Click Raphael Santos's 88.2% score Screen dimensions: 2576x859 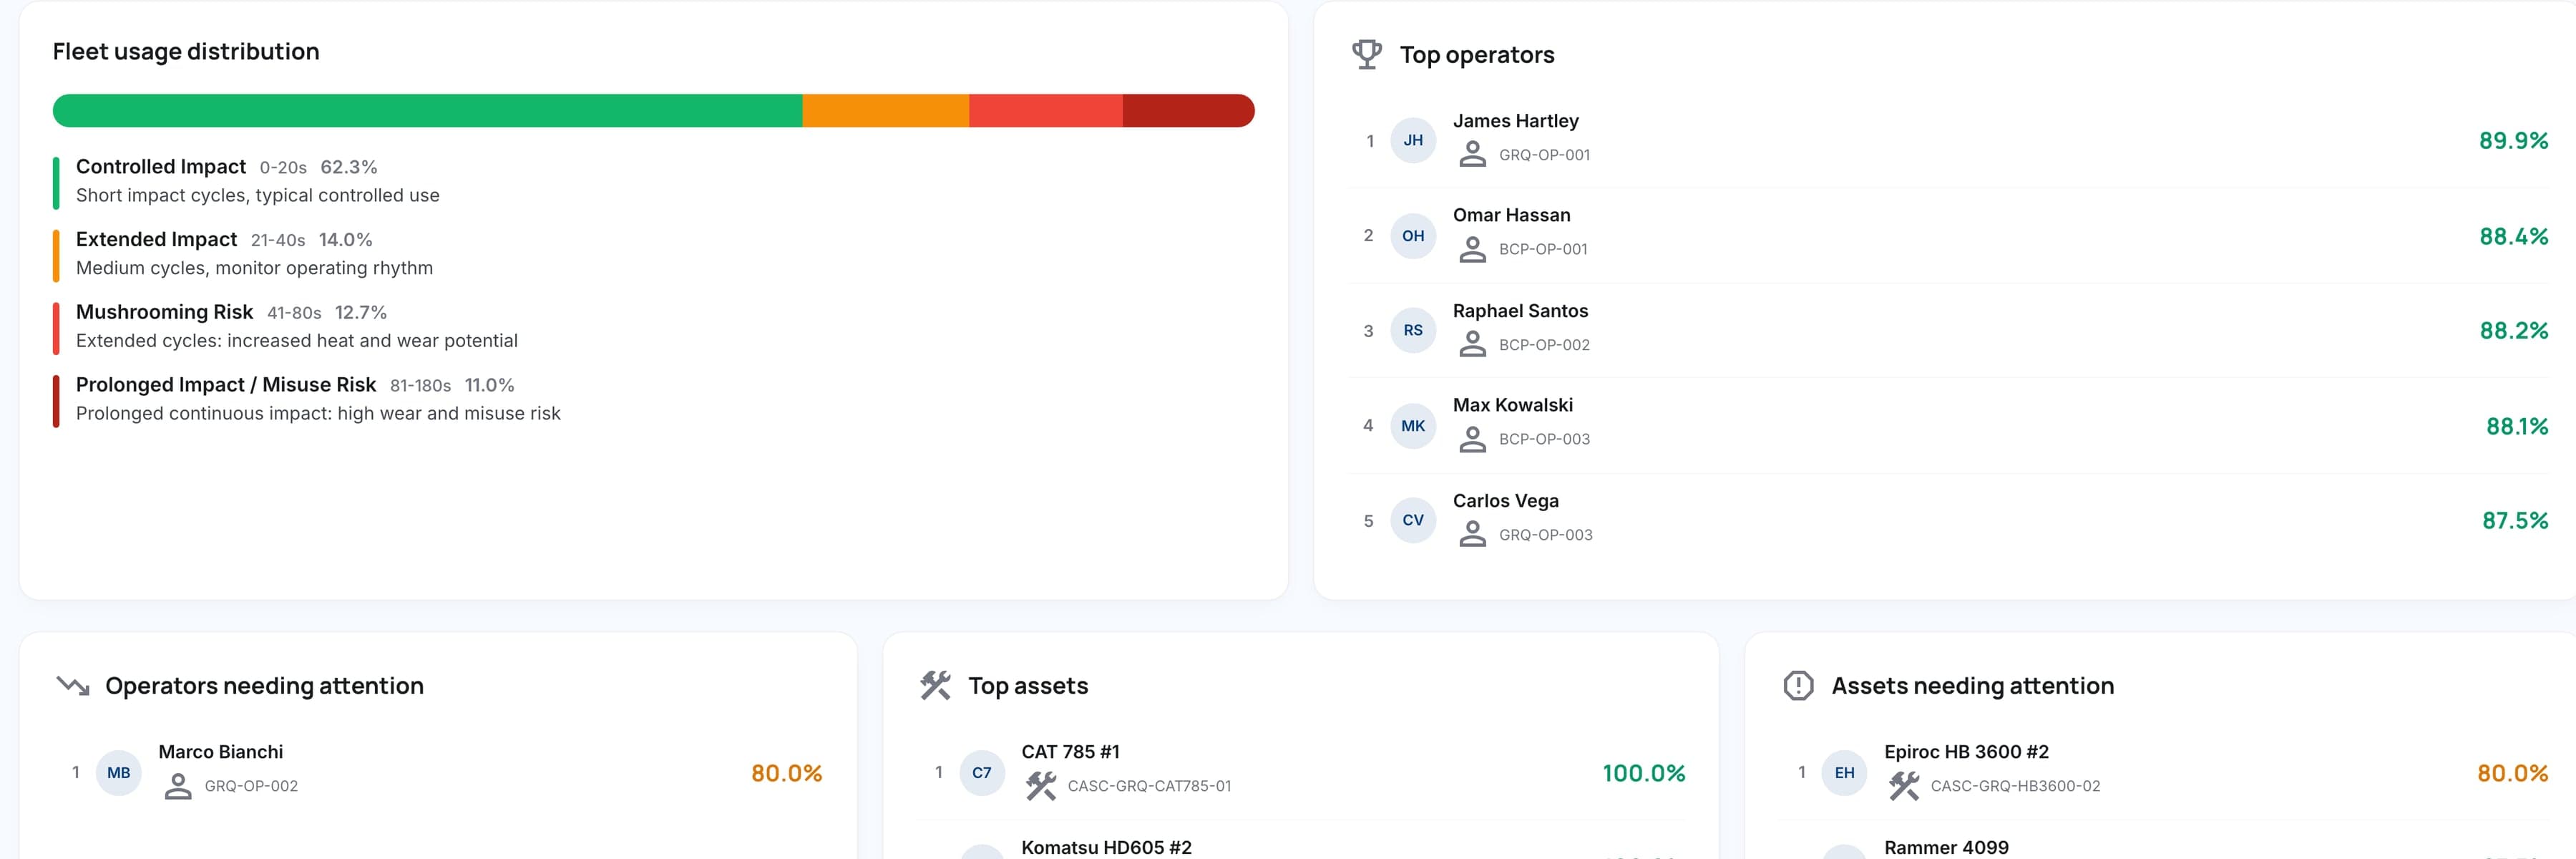tap(2513, 331)
